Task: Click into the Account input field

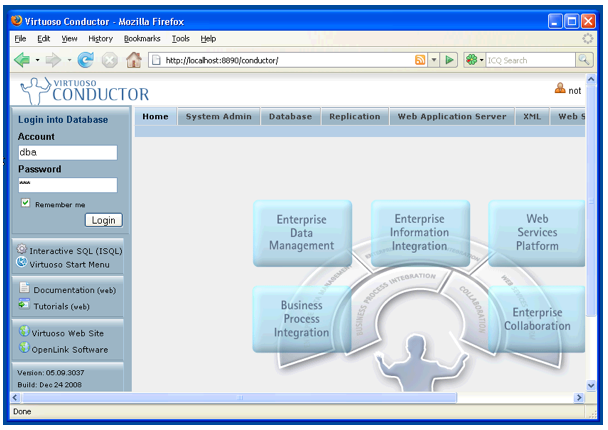Action: point(67,153)
